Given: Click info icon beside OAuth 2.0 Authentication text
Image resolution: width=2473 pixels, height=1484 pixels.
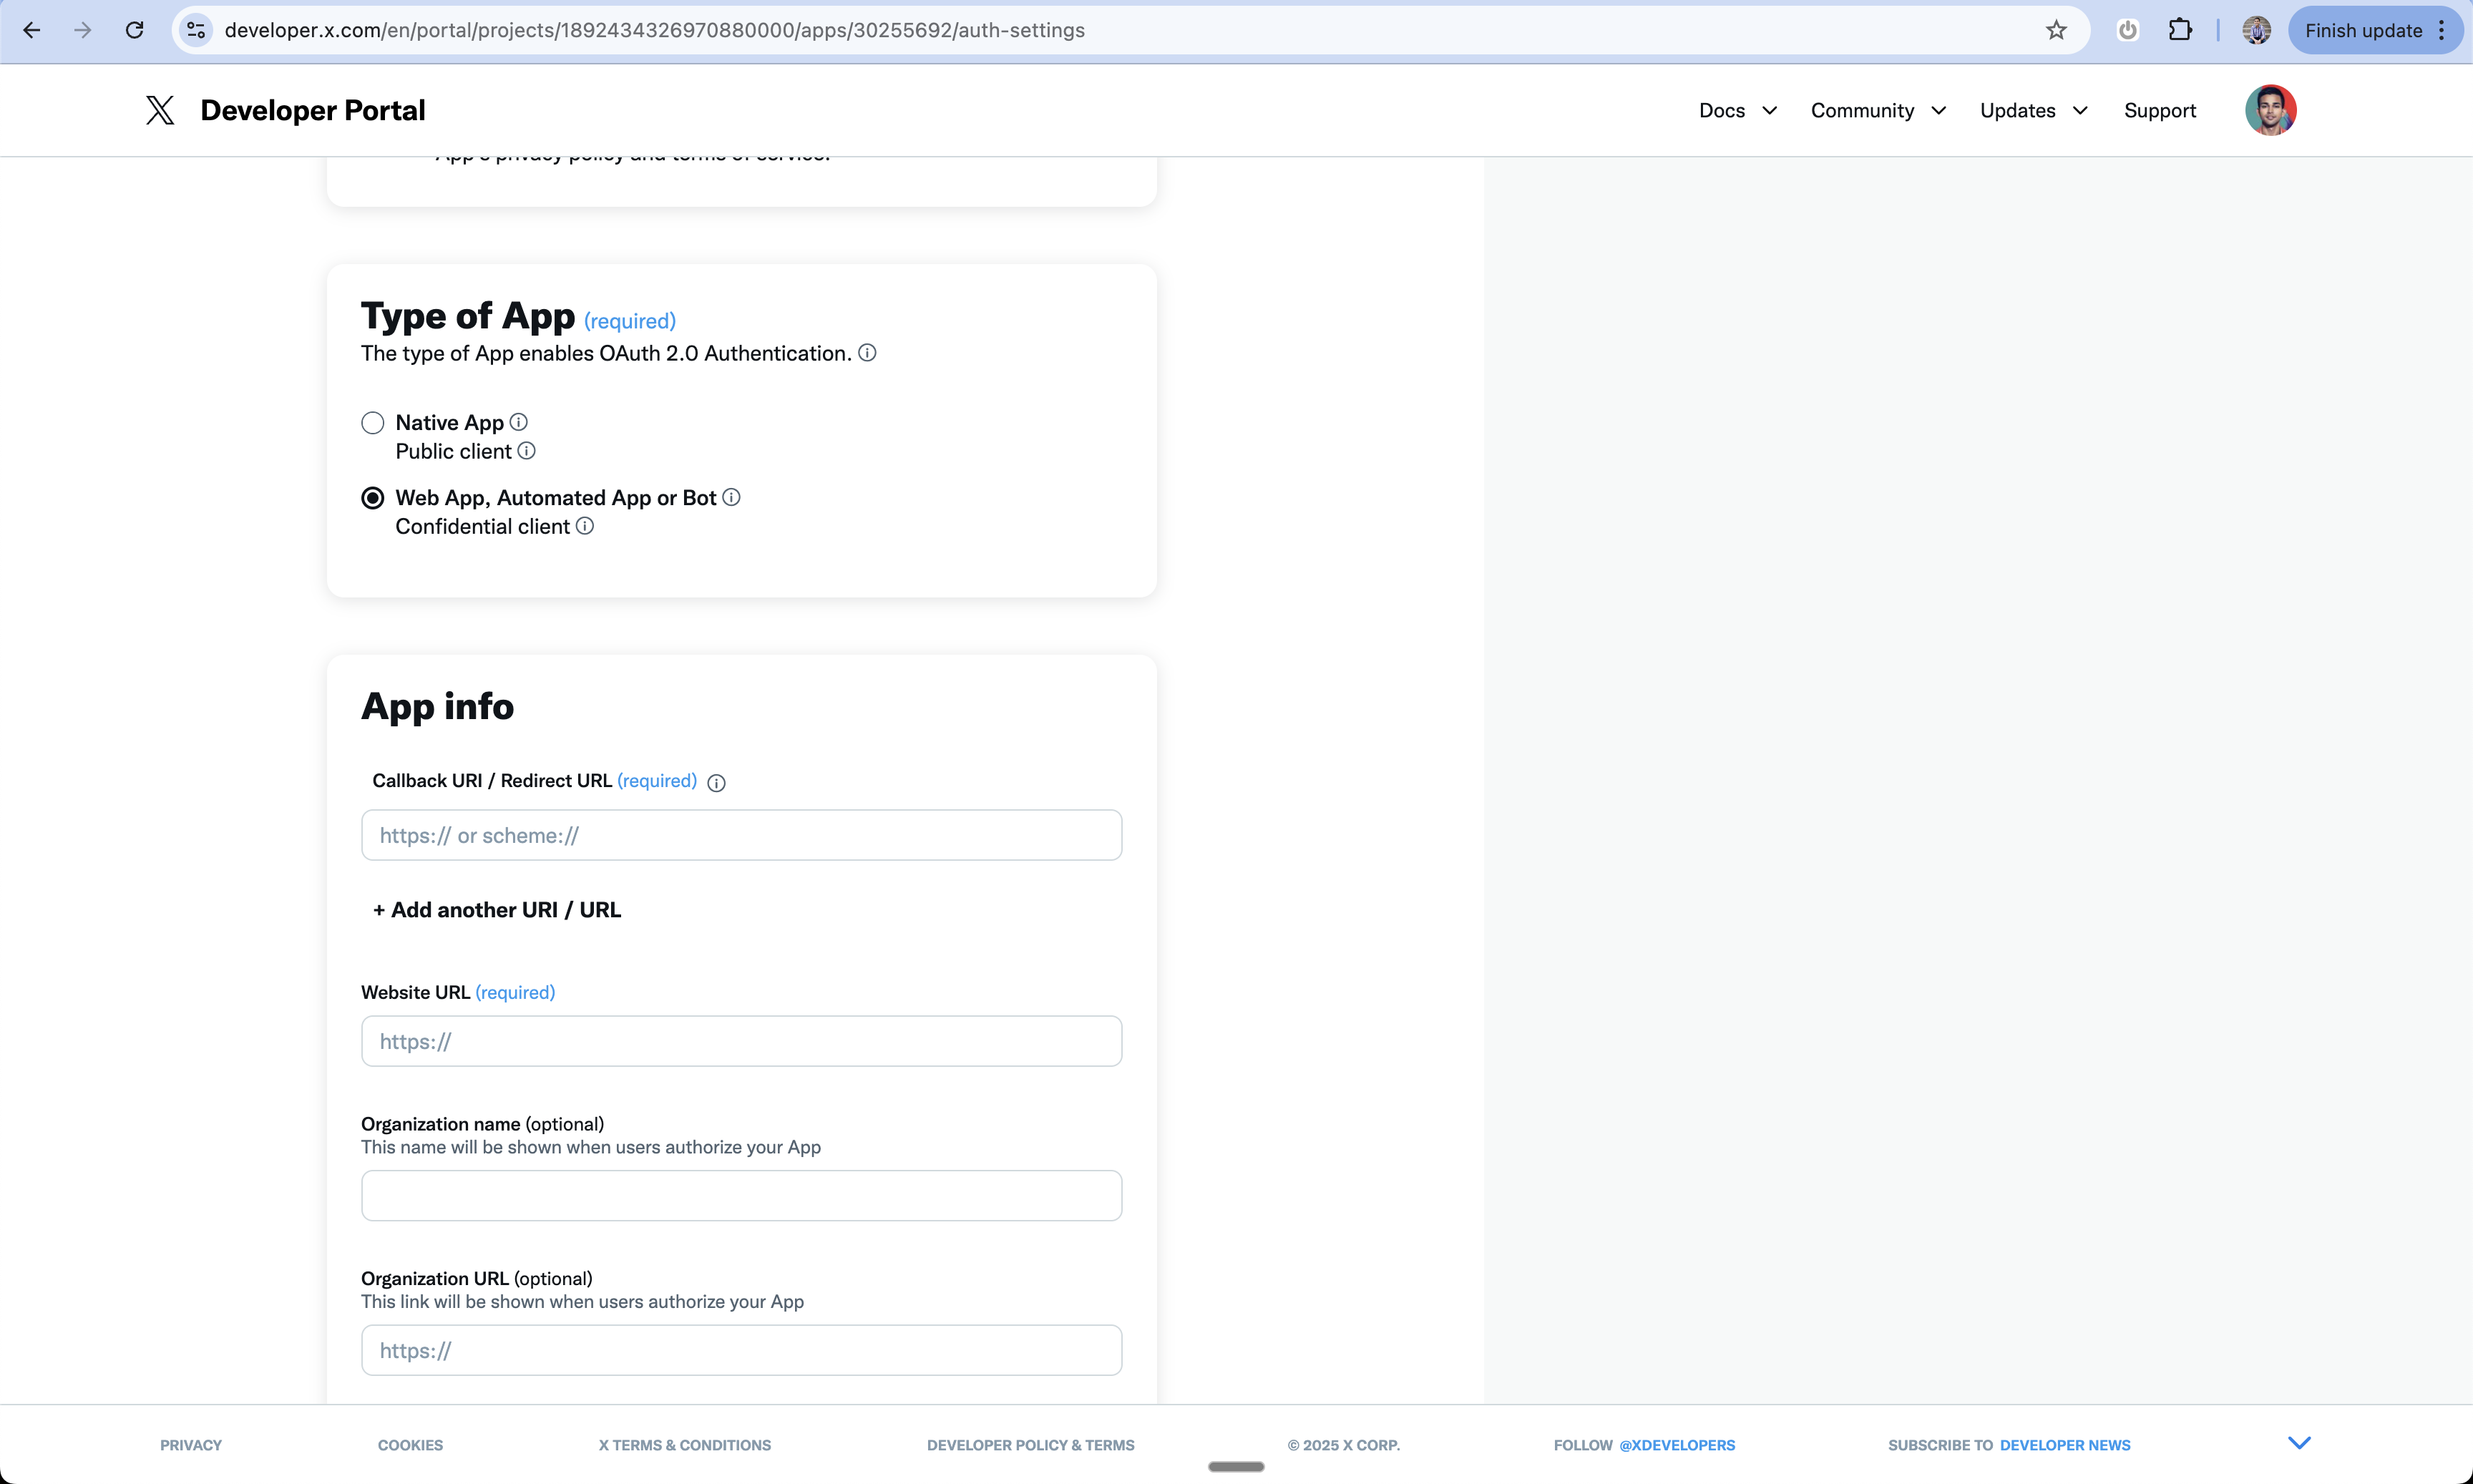Looking at the screenshot, I should coord(867,353).
